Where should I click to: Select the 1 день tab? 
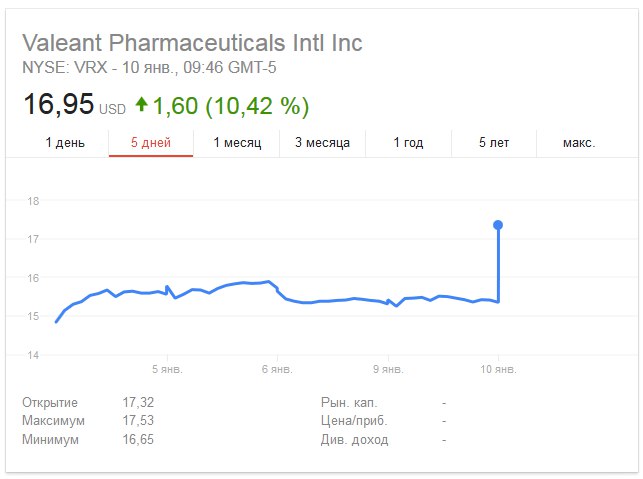click(65, 143)
